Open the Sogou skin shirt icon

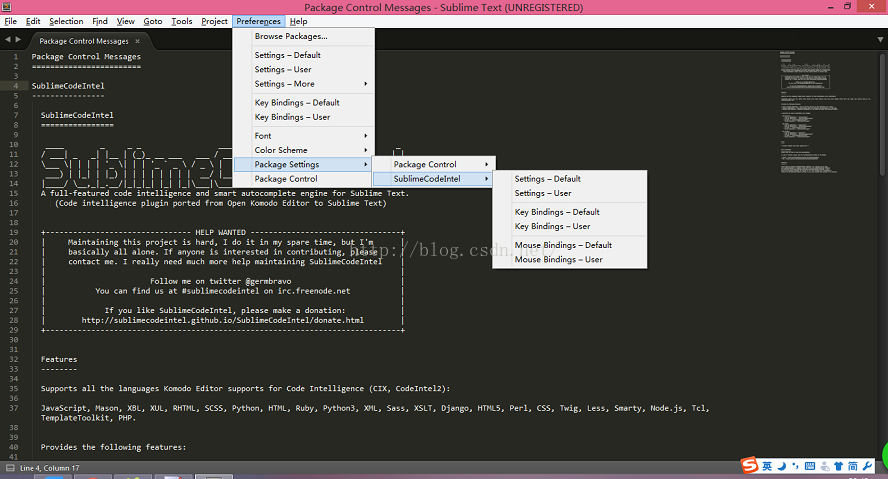click(838, 466)
